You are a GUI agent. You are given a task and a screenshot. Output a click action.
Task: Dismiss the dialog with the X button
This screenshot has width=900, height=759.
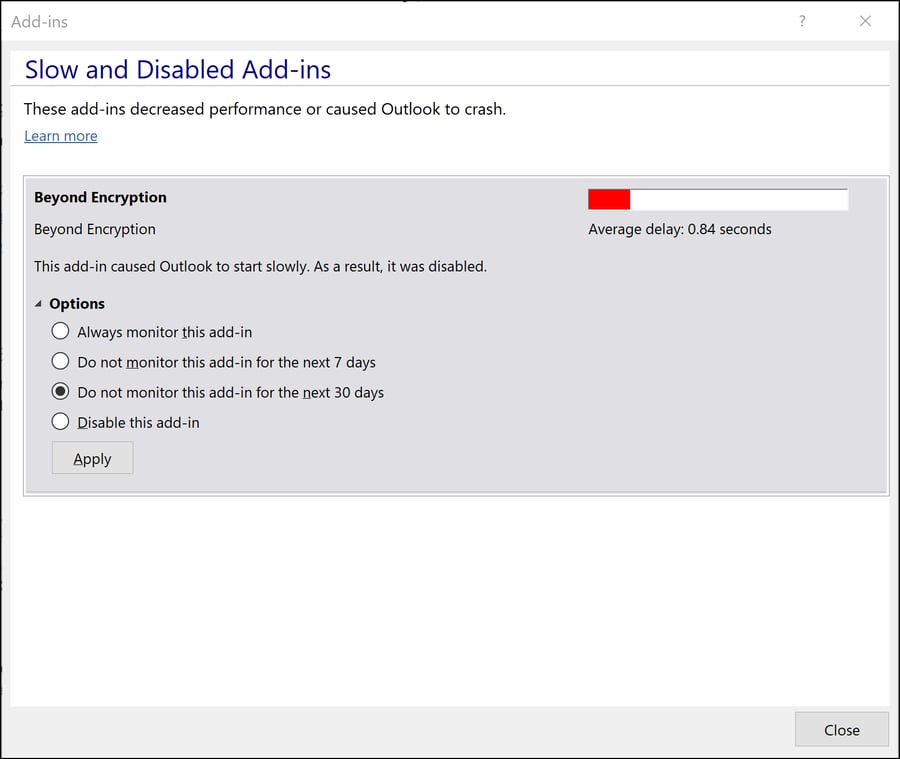[865, 21]
